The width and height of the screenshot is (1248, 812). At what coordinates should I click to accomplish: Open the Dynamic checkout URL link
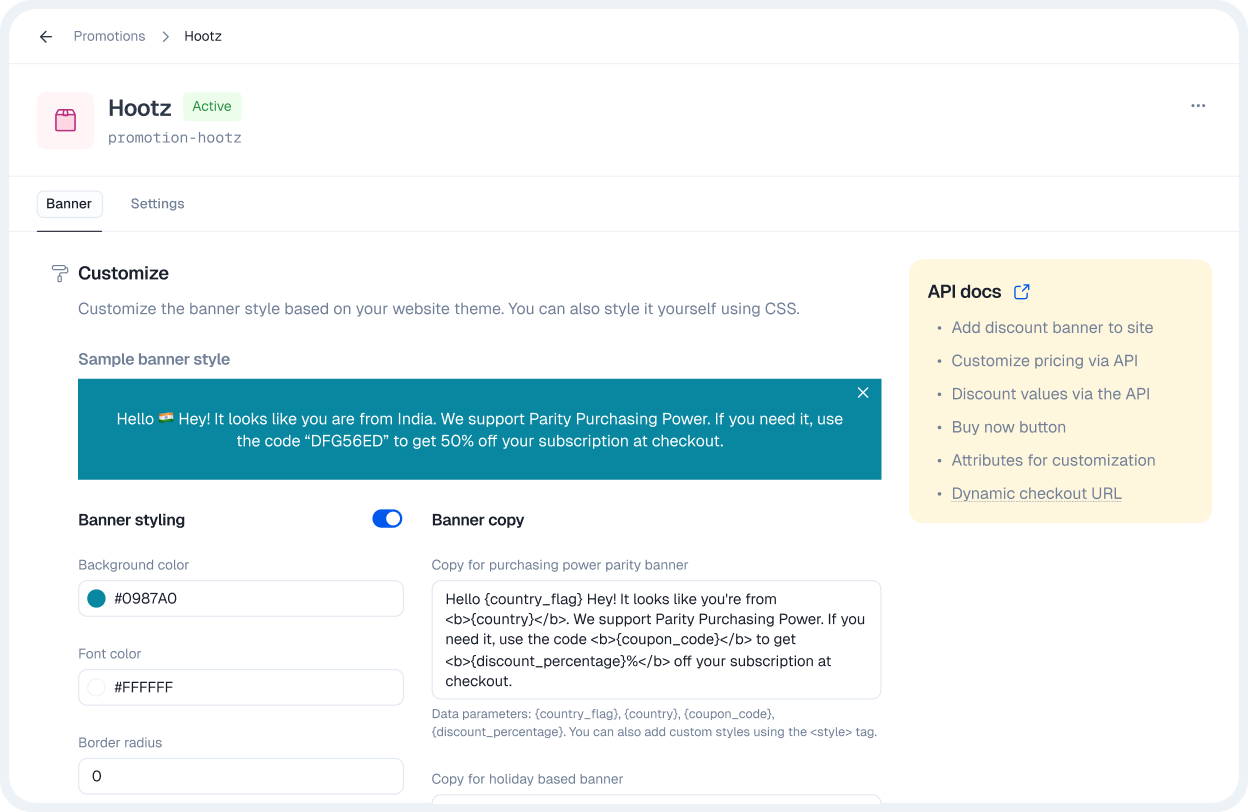[1036, 494]
